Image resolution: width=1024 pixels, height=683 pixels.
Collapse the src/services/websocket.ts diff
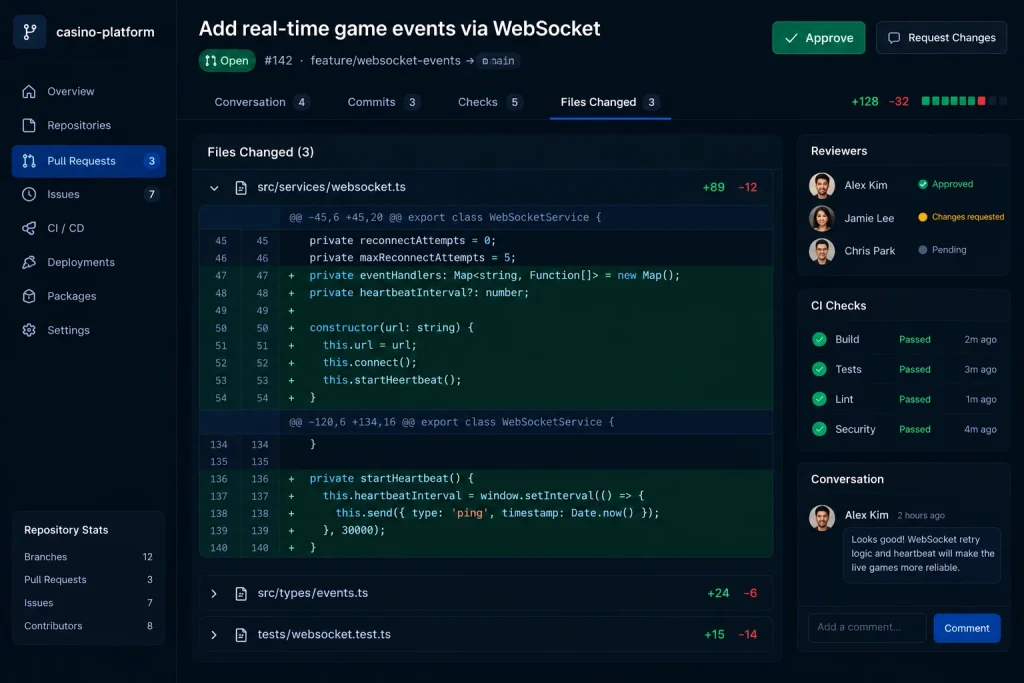tap(214, 187)
